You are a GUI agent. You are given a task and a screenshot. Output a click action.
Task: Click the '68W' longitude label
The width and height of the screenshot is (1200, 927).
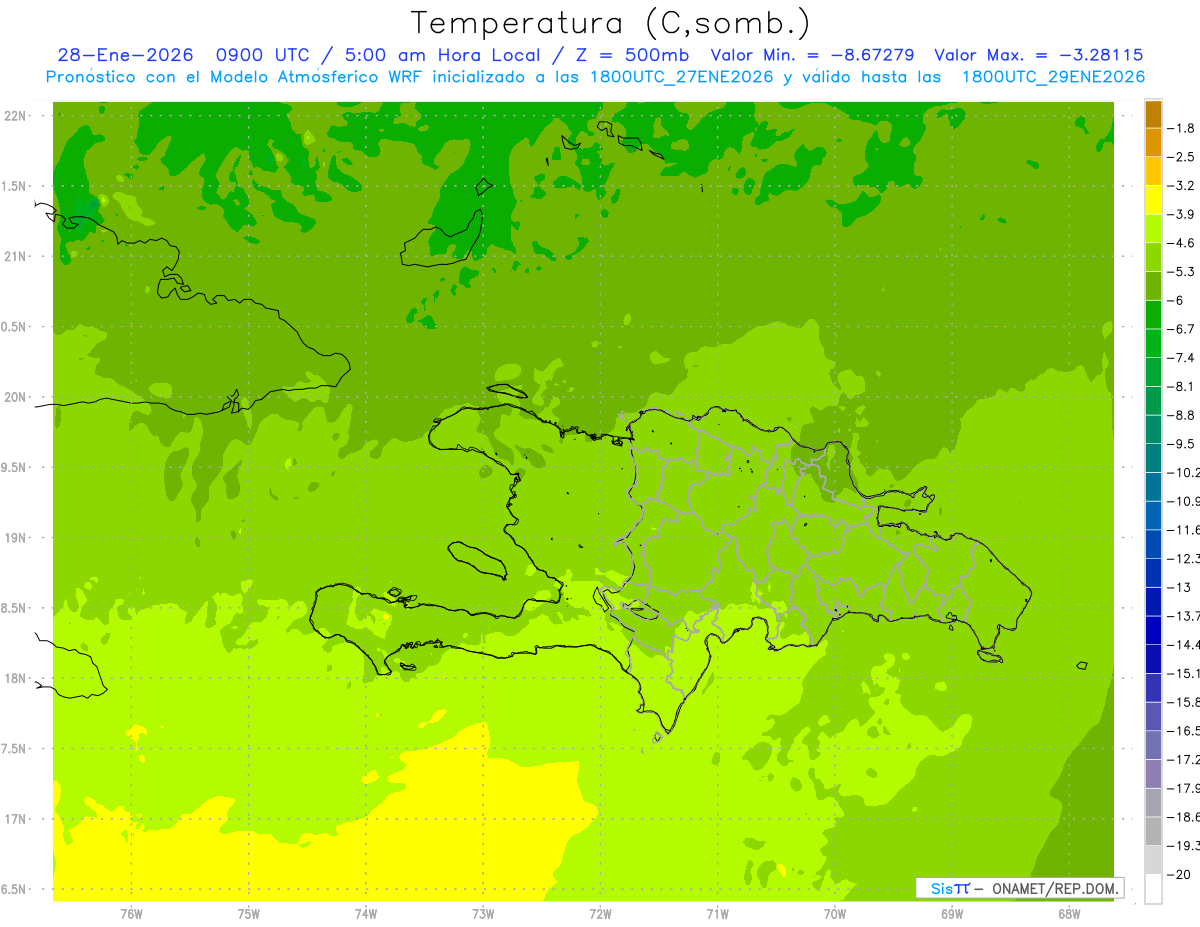1068,914
